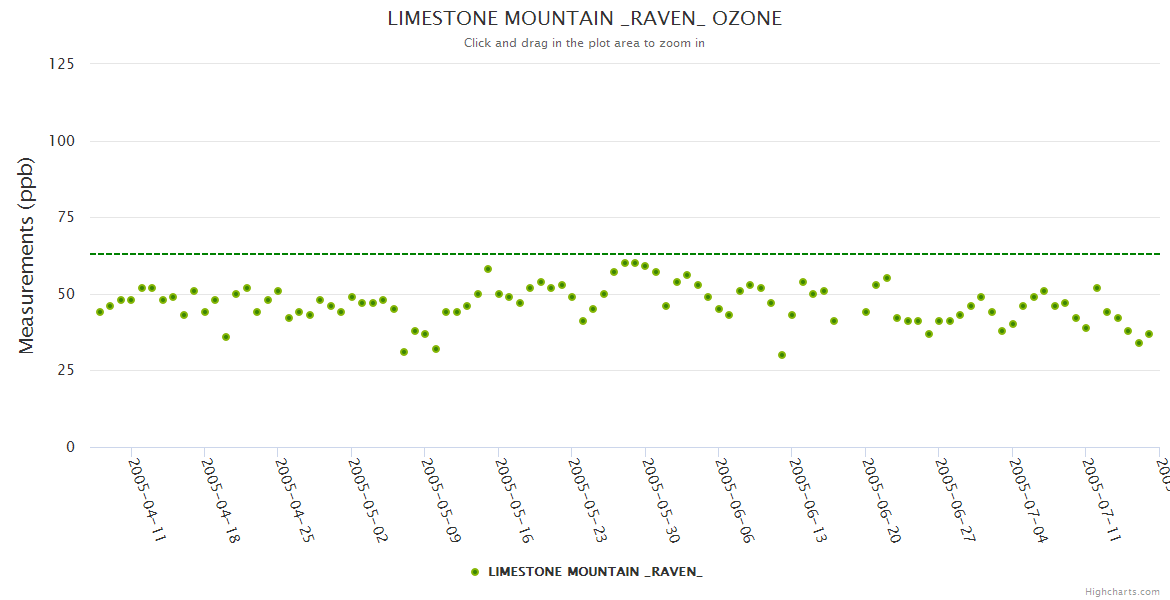Click the 'Click and drag' zoom subtitle
1170x600 pixels.
click(x=584, y=43)
